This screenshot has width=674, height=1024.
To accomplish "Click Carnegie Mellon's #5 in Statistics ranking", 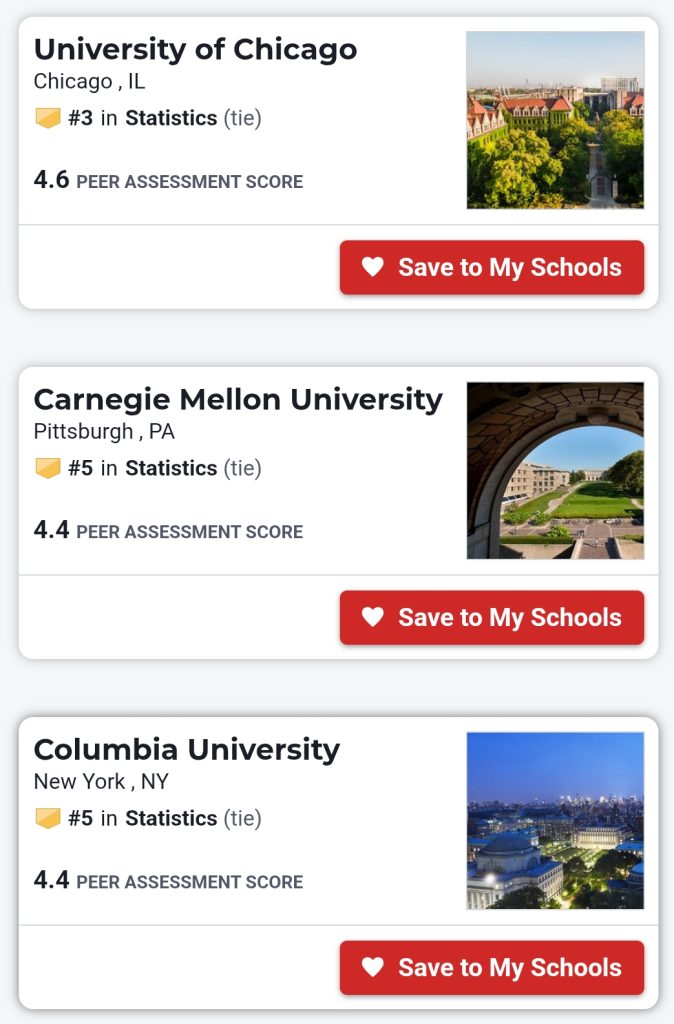I will pos(143,468).
